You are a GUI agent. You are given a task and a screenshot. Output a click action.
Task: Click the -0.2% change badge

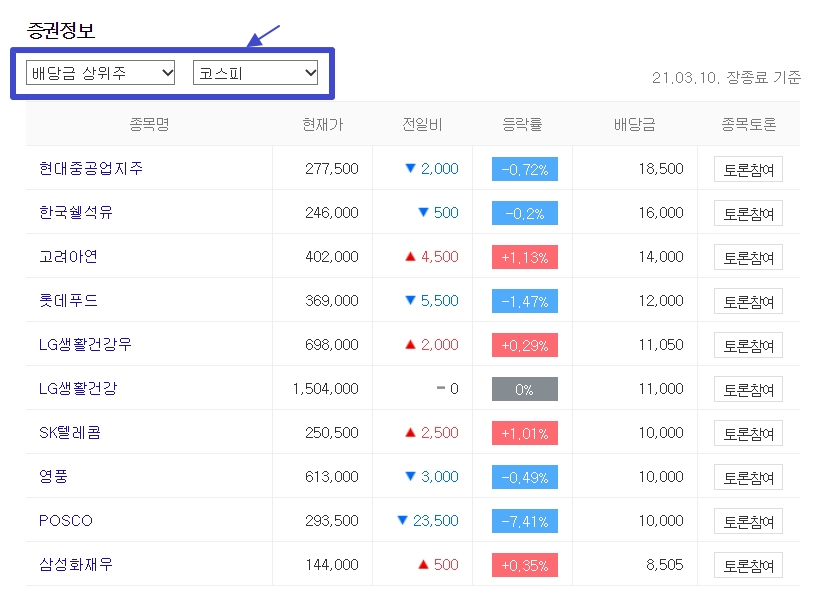point(525,213)
